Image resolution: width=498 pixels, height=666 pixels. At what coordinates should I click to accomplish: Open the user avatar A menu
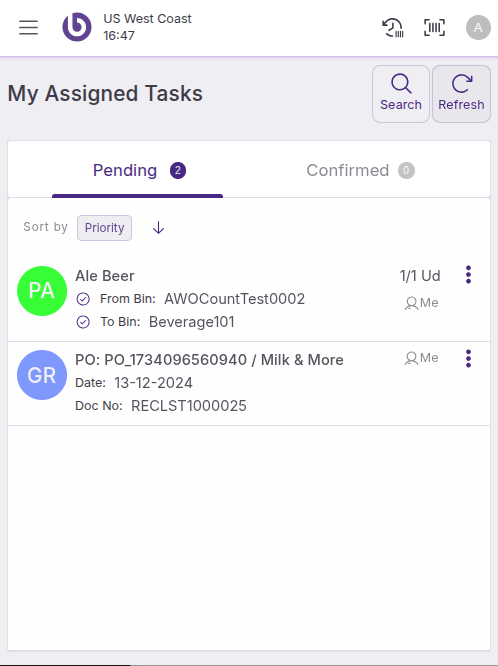(478, 28)
